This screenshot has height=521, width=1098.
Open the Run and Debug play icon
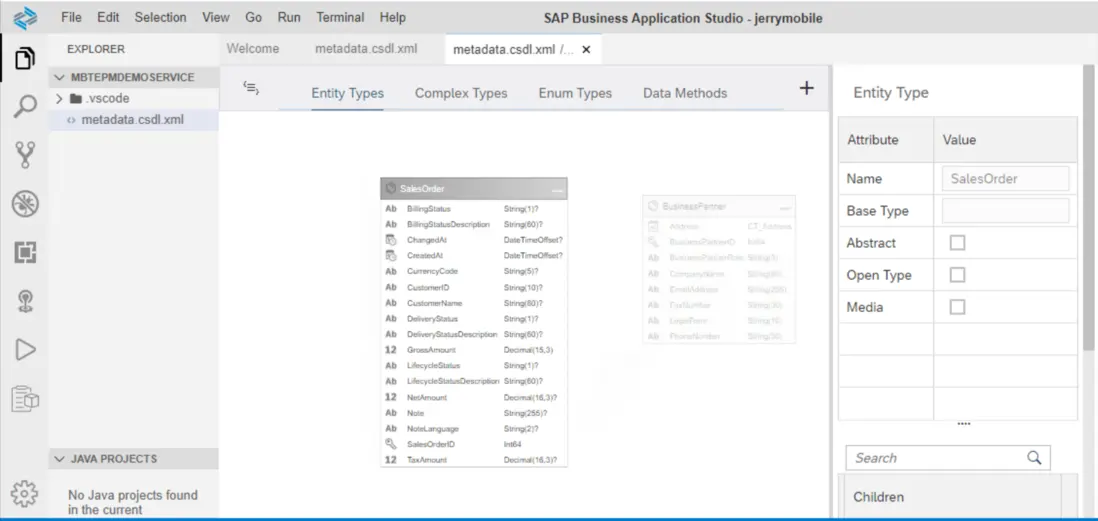pos(24,349)
